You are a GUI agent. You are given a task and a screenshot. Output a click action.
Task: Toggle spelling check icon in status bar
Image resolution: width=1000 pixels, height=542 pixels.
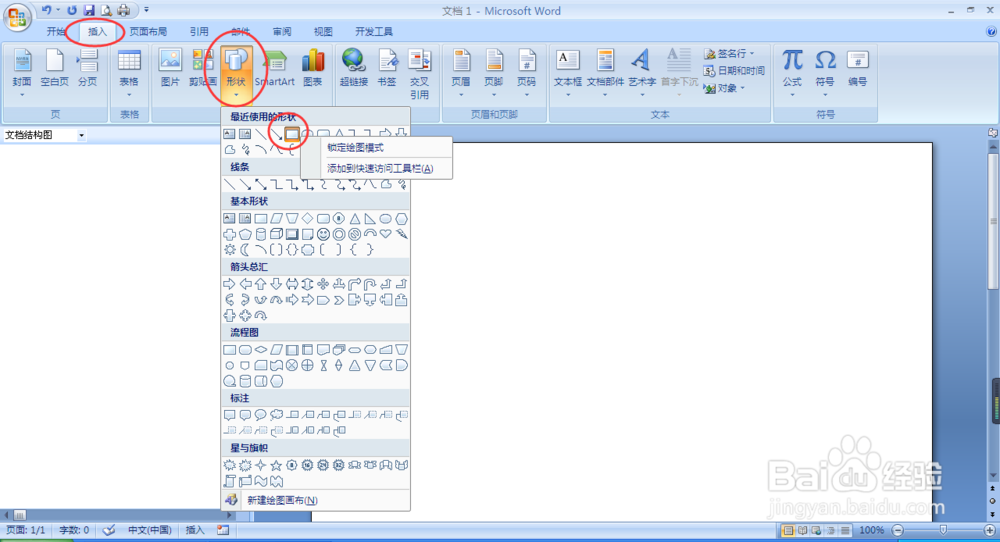tap(109, 530)
